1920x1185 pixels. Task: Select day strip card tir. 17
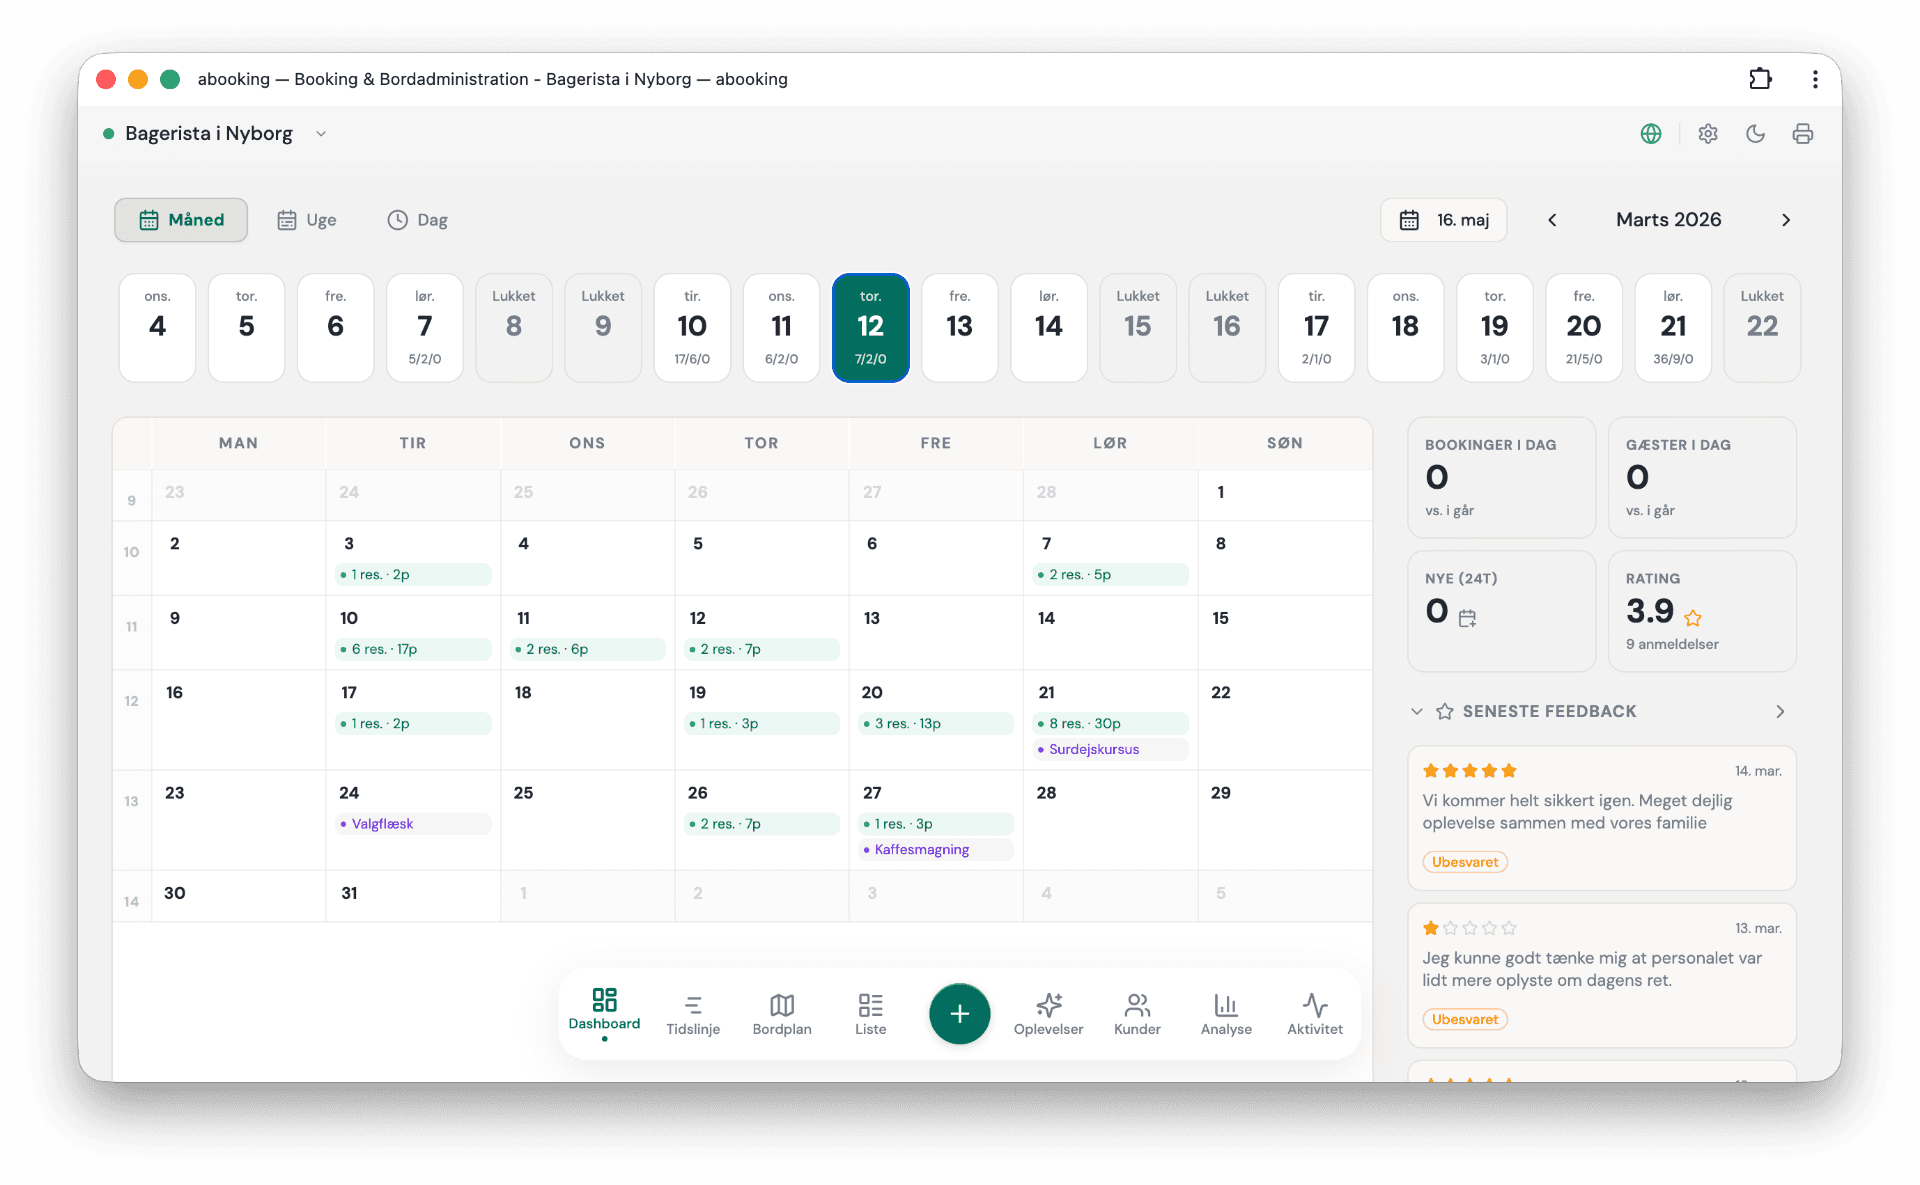click(1316, 327)
